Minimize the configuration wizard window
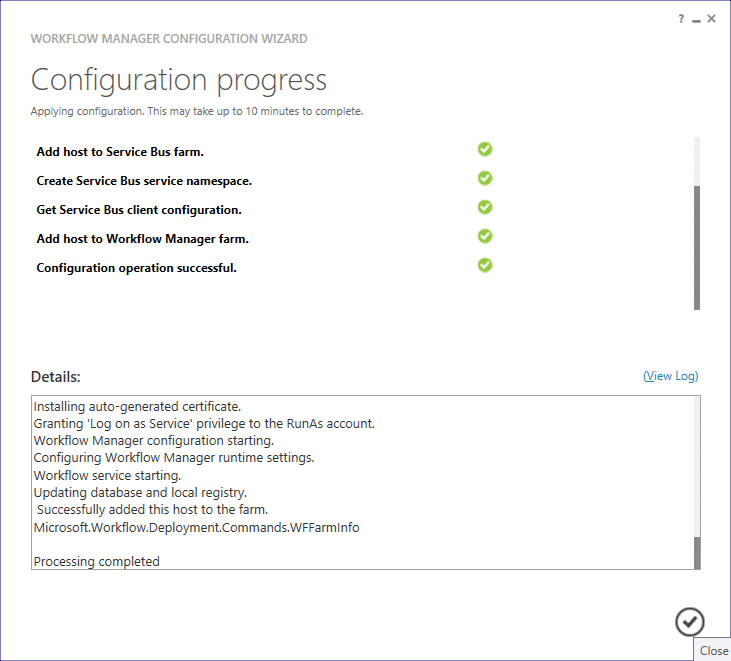Viewport: 731px width, 661px height. pyautogui.click(x=696, y=20)
